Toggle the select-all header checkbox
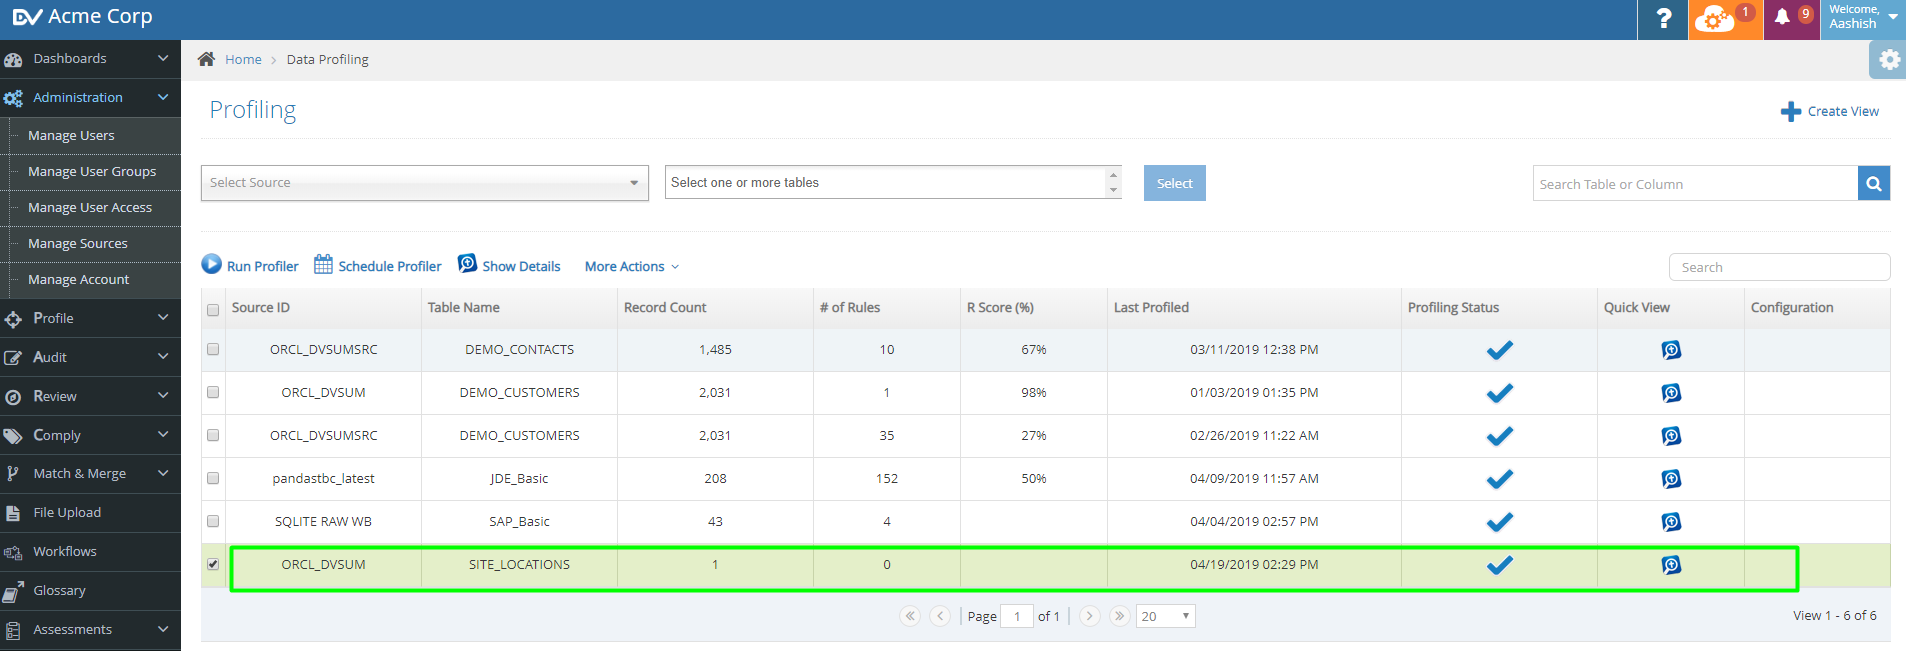The height and width of the screenshot is (651, 1906). [x=213, y=310]
